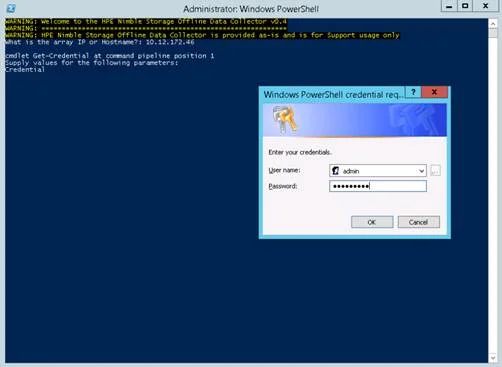Expand the User name dropdown arrow
Screen dimensions: 502x367
(421, 171)
